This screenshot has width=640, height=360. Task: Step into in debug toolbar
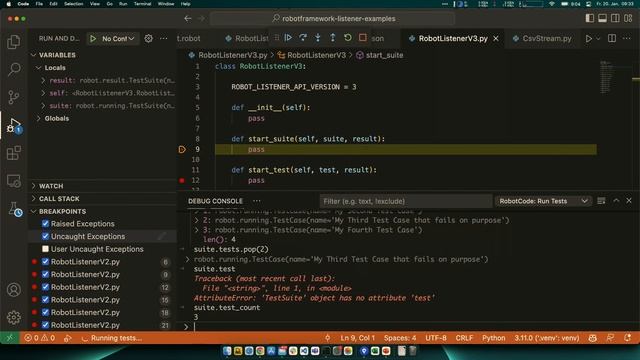coord(318,38)
